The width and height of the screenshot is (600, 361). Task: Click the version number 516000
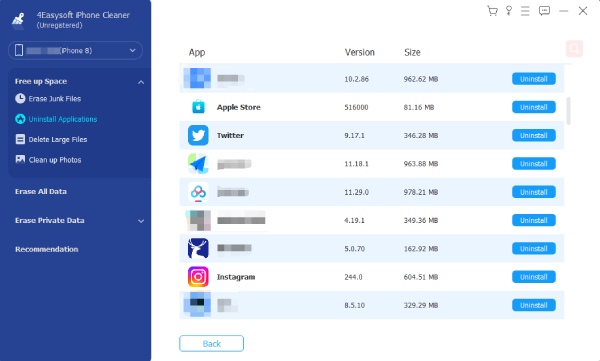tap(356, 107)
